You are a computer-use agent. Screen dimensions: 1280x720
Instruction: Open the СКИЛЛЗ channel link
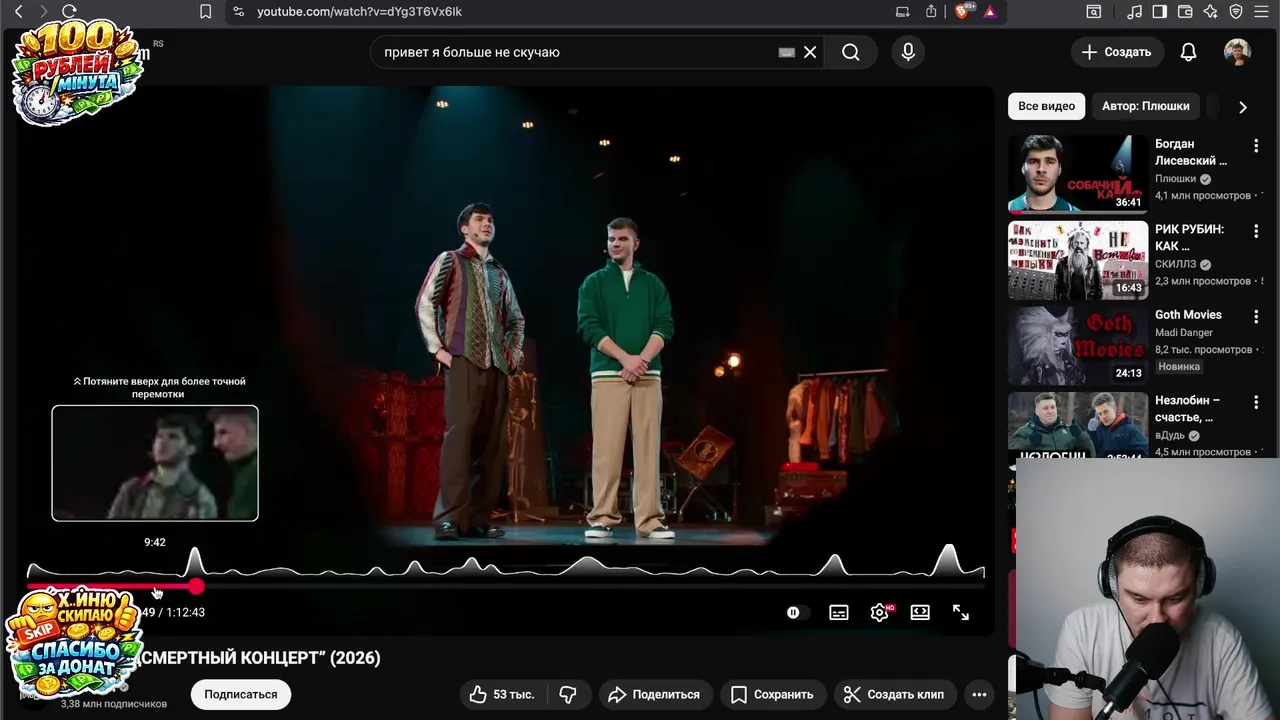click(1176, 264)
